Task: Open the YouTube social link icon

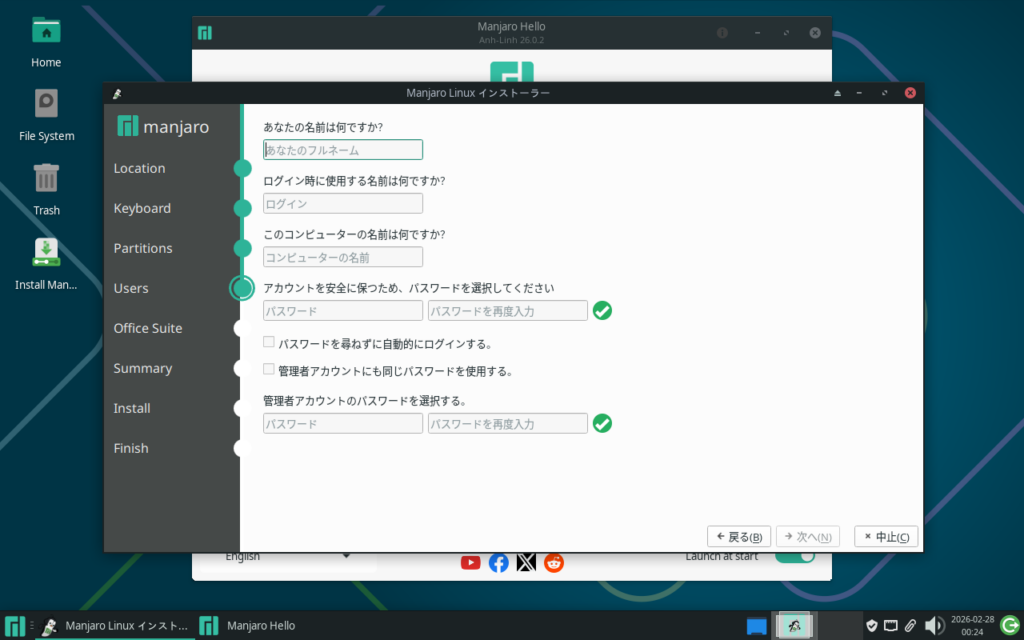Action: click(470, 562)
